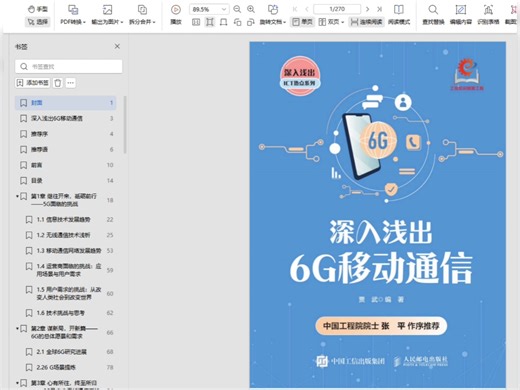Click the book cover page in viewer
The height and width of the screenshot is (390, 520).
pos(378,215)
